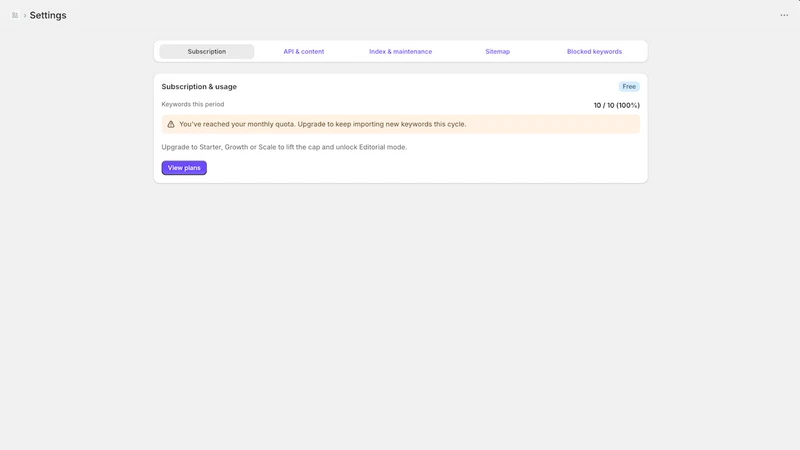Click the Settings page title

(x=48, y=15)
